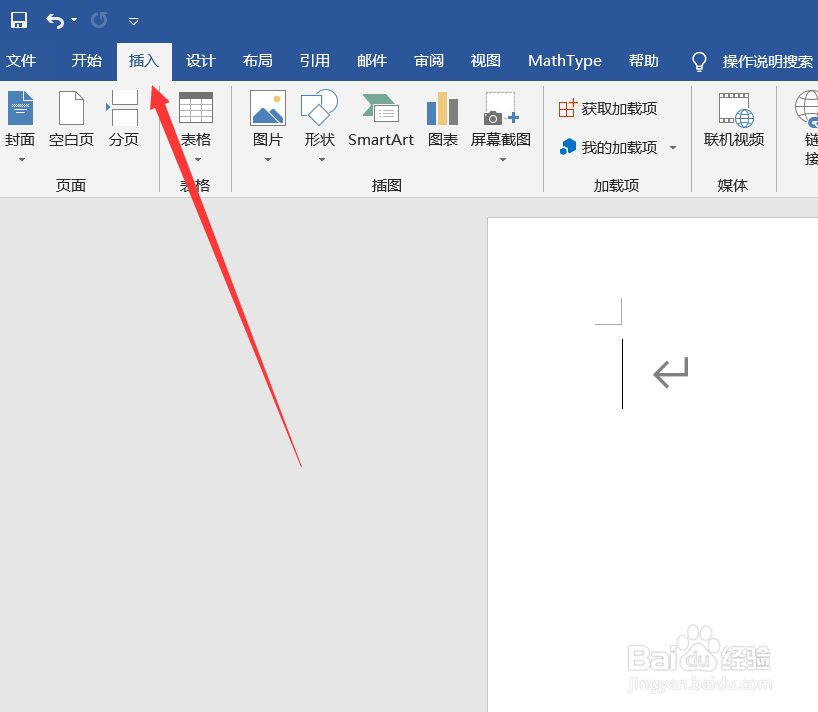Switch to the 开始 (Home) tab

click(87, 61)
